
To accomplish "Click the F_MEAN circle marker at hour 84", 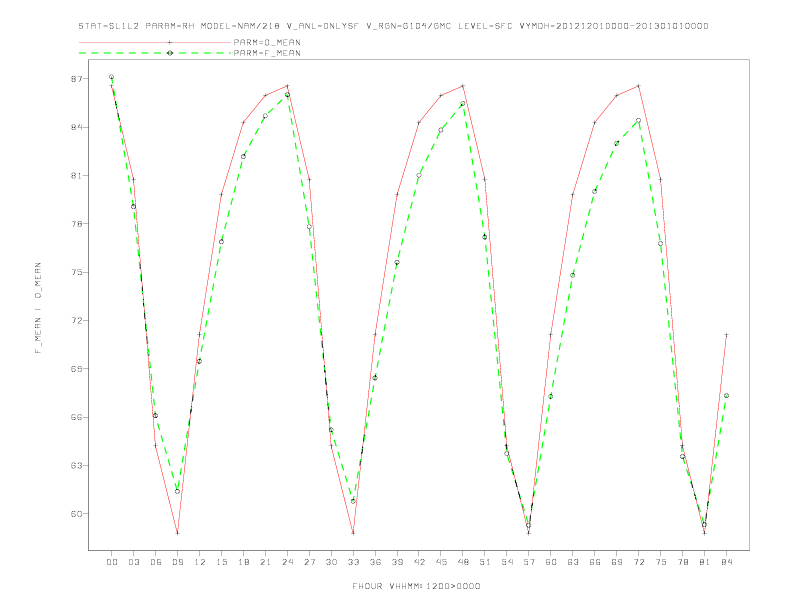I will click(x=726, y=395).
